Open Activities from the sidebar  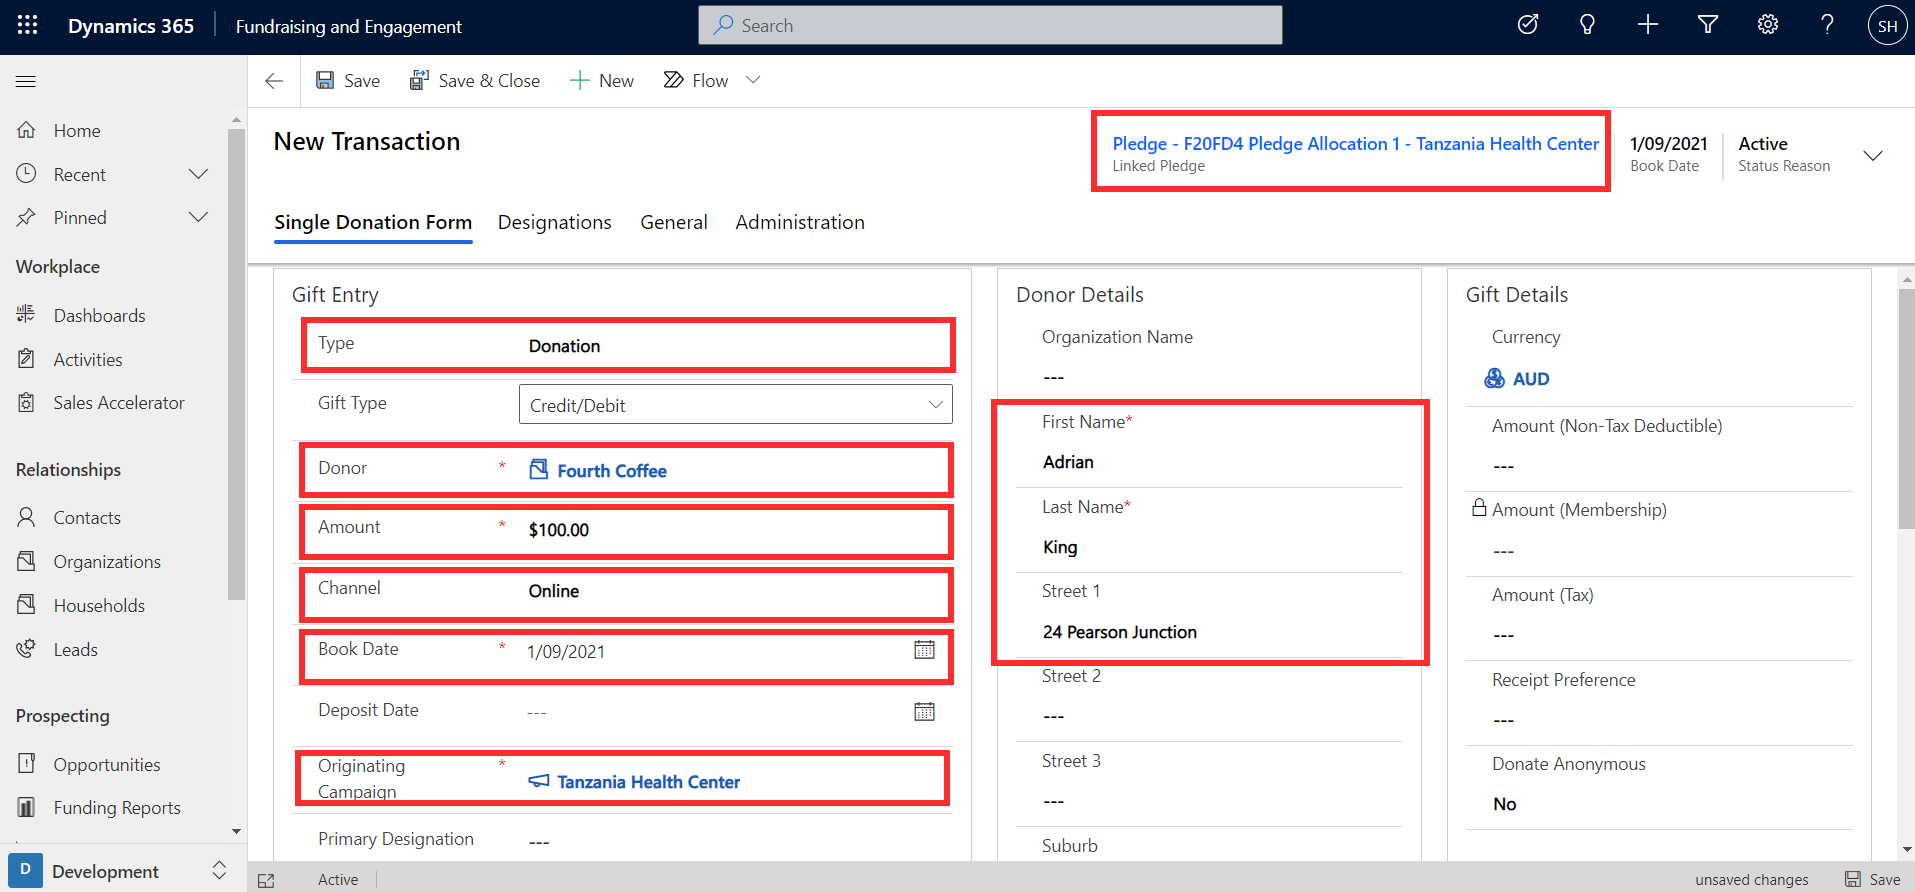(x=88, y=360)
